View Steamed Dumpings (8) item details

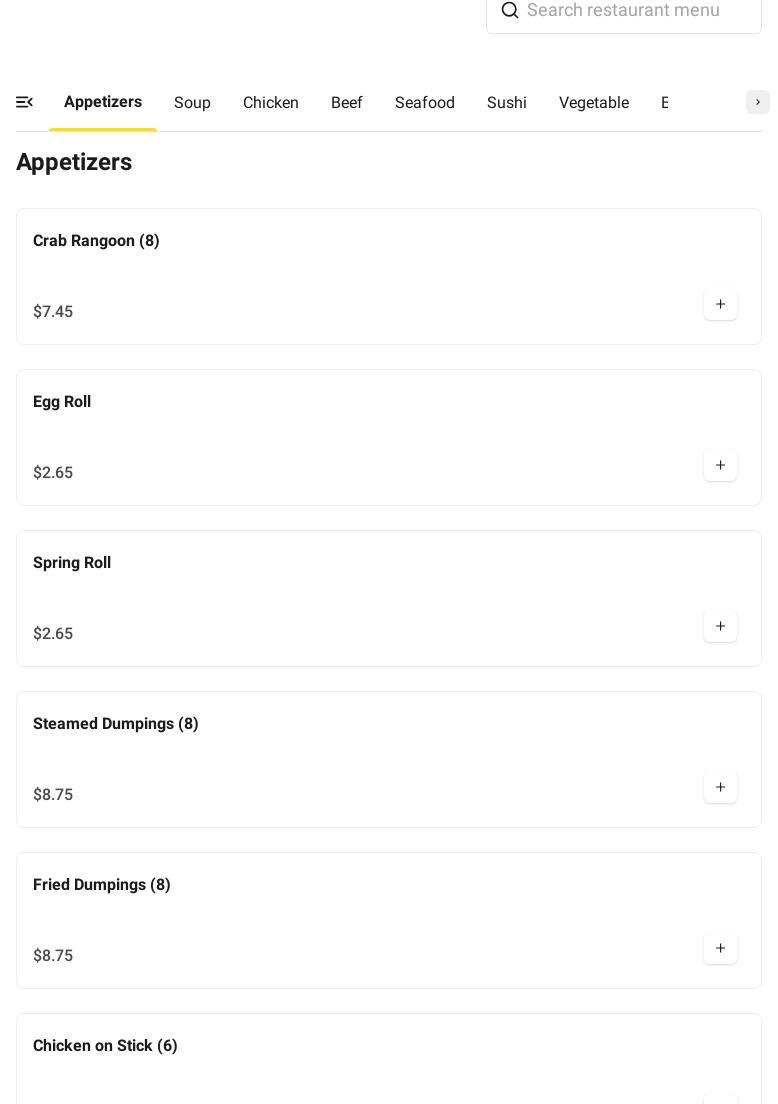[x=116, y=724]
